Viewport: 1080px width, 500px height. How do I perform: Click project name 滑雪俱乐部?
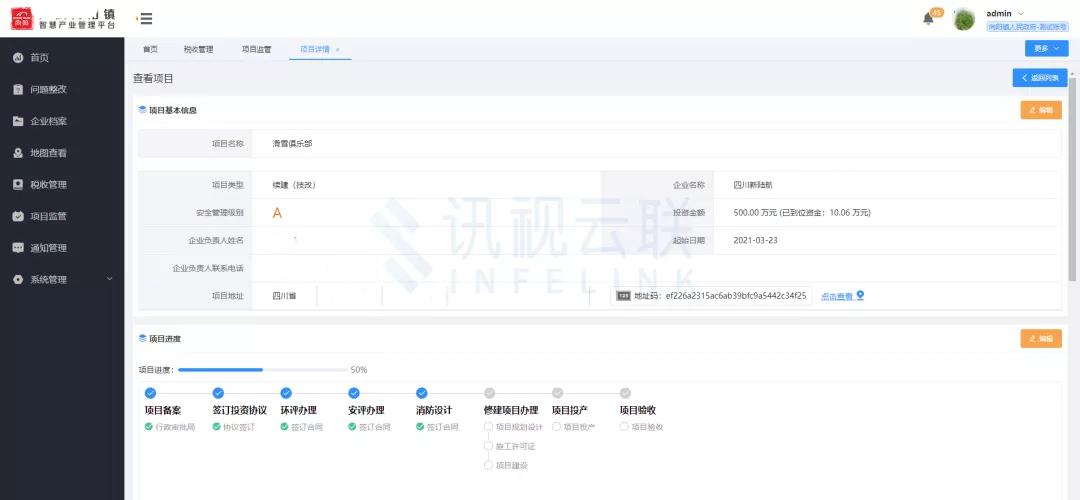coord(292,144)
